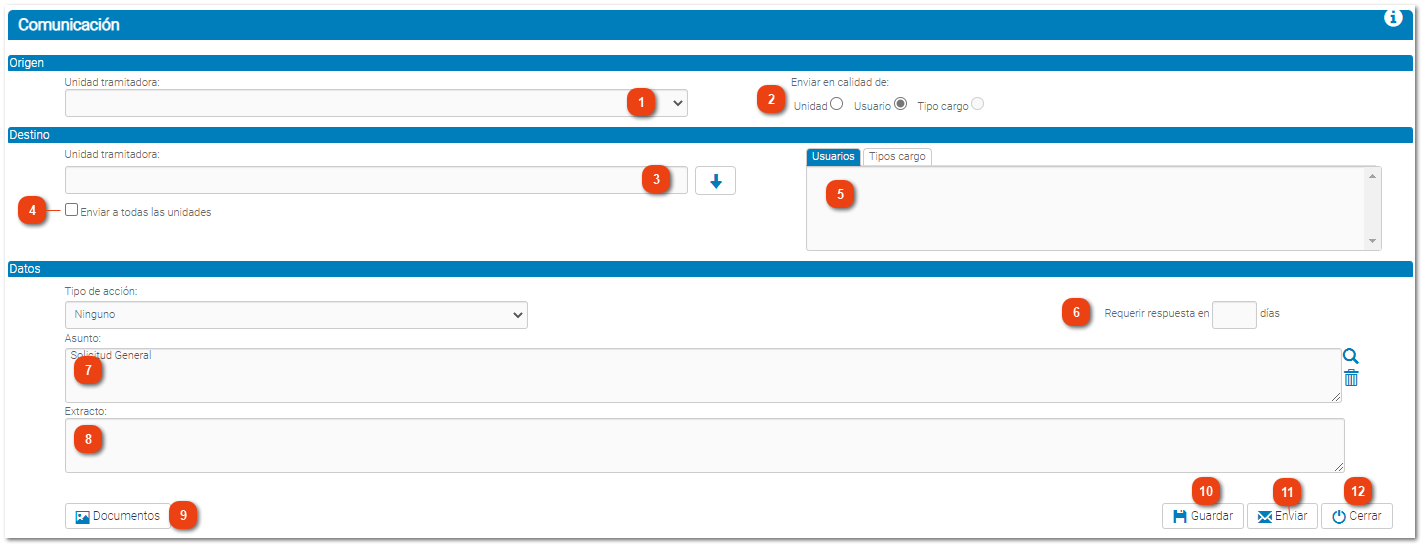
Task: Click the Requerir respuesta days field
Action: click(x=1234, y=315)
